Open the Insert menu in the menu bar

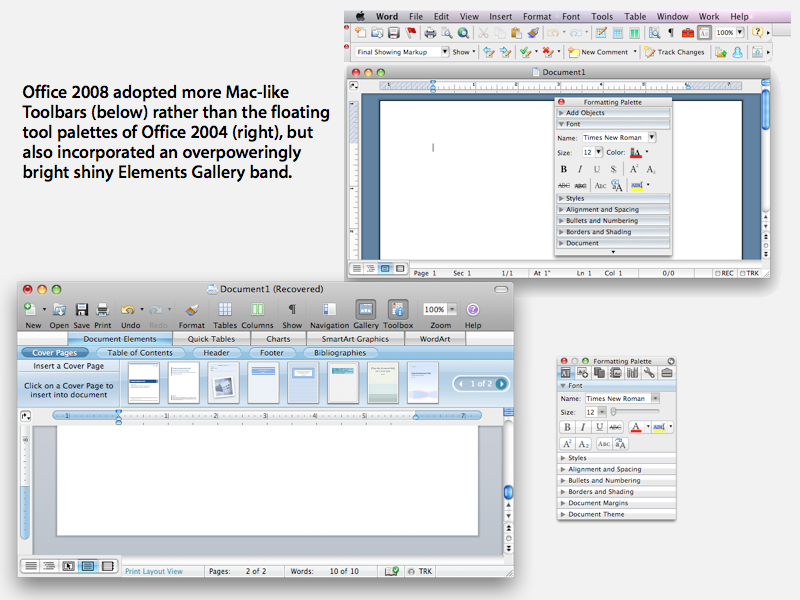[x=501, y=16]
